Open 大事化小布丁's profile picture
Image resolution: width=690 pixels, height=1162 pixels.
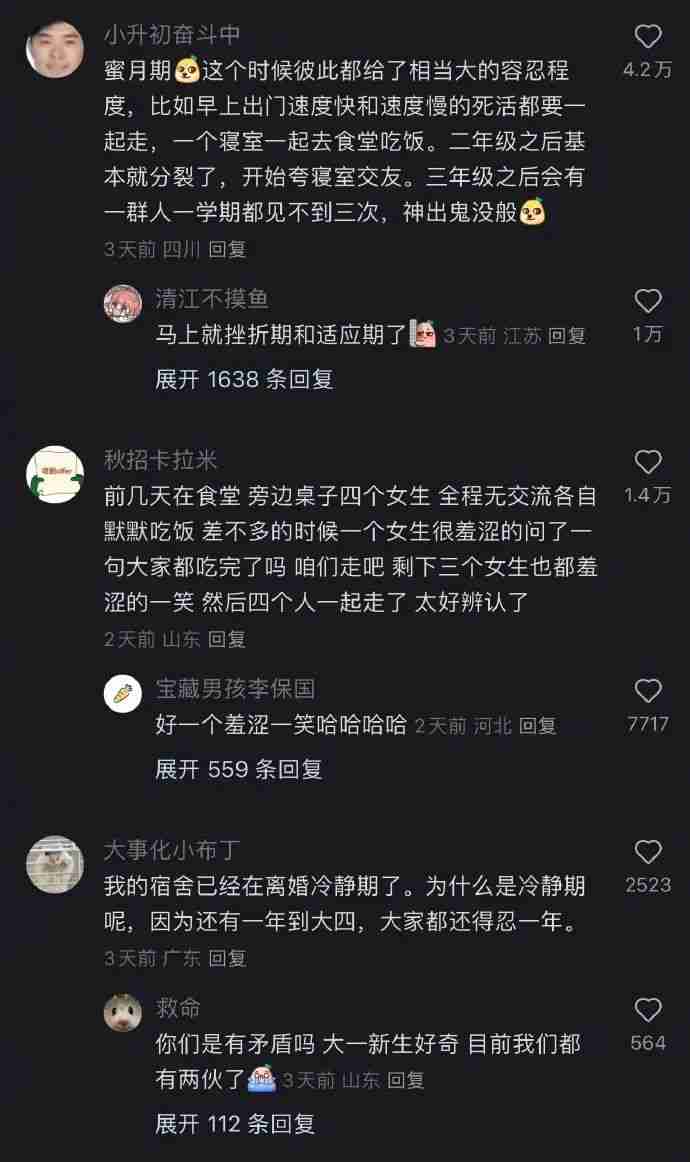coord(55,864)
